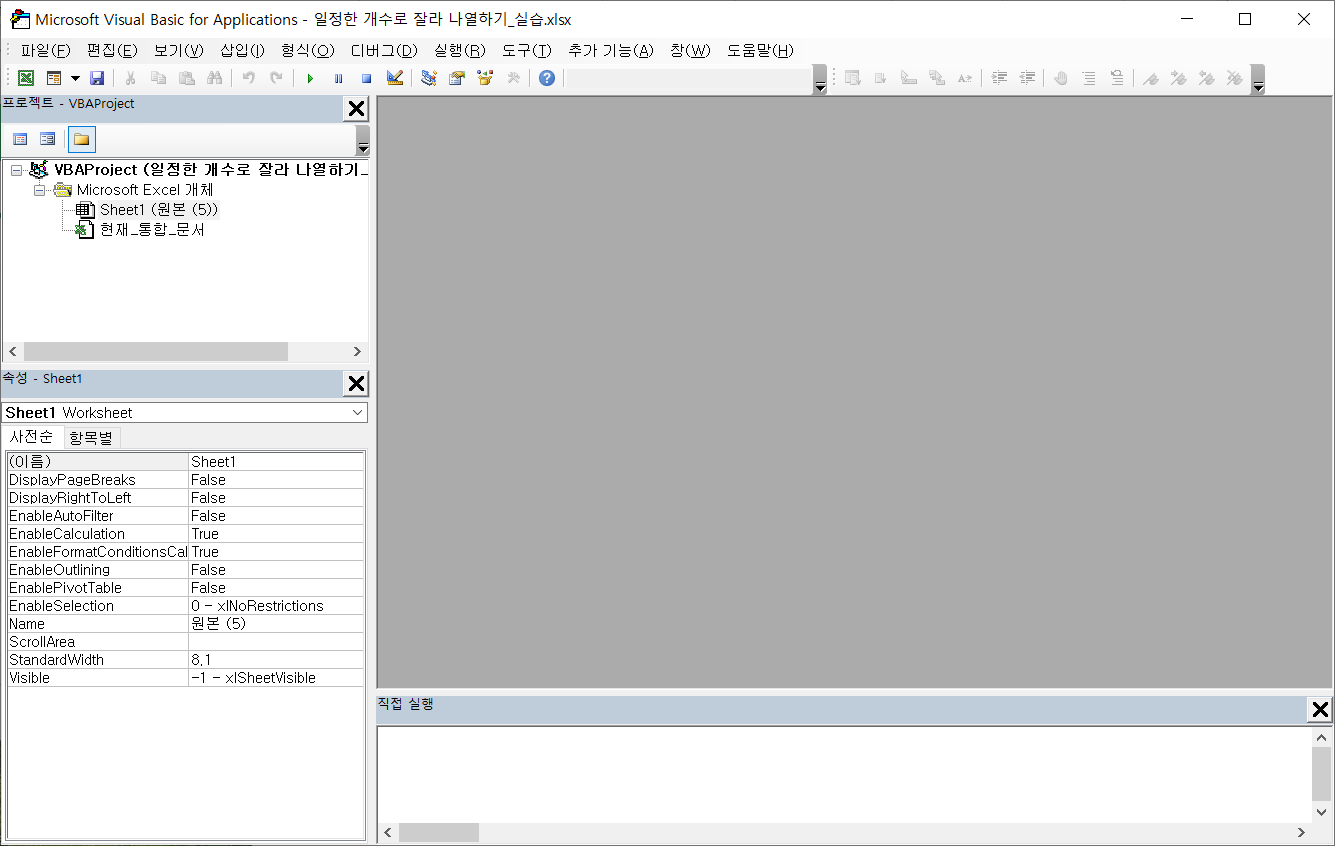Image resolution: width=1335 pixels, height=846 pixels.
Task: Open the 디버그(D) menu
Action: (x=384, y=50)
